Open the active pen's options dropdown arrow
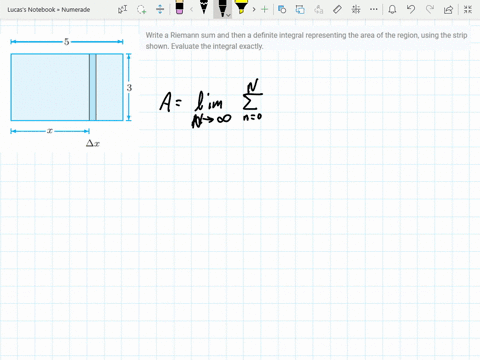This screenshot has height=360, width=480. coord(228,15)
